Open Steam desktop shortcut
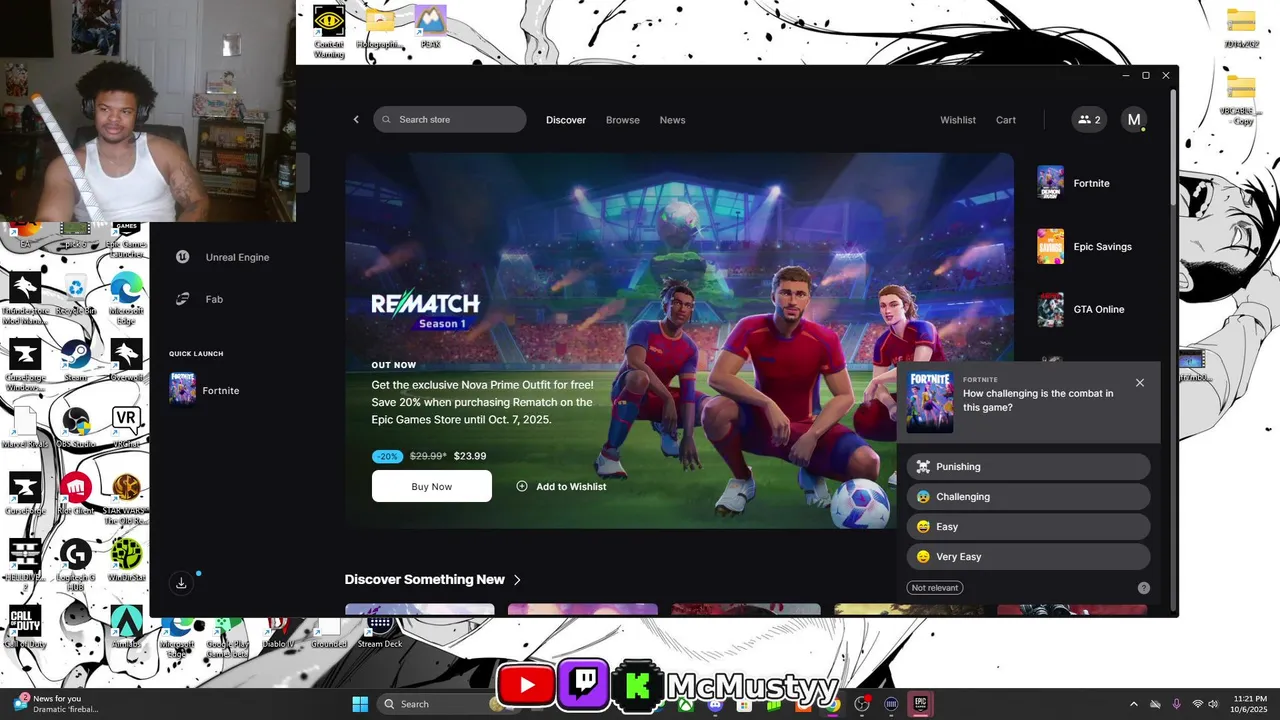 tap(76, 359)
